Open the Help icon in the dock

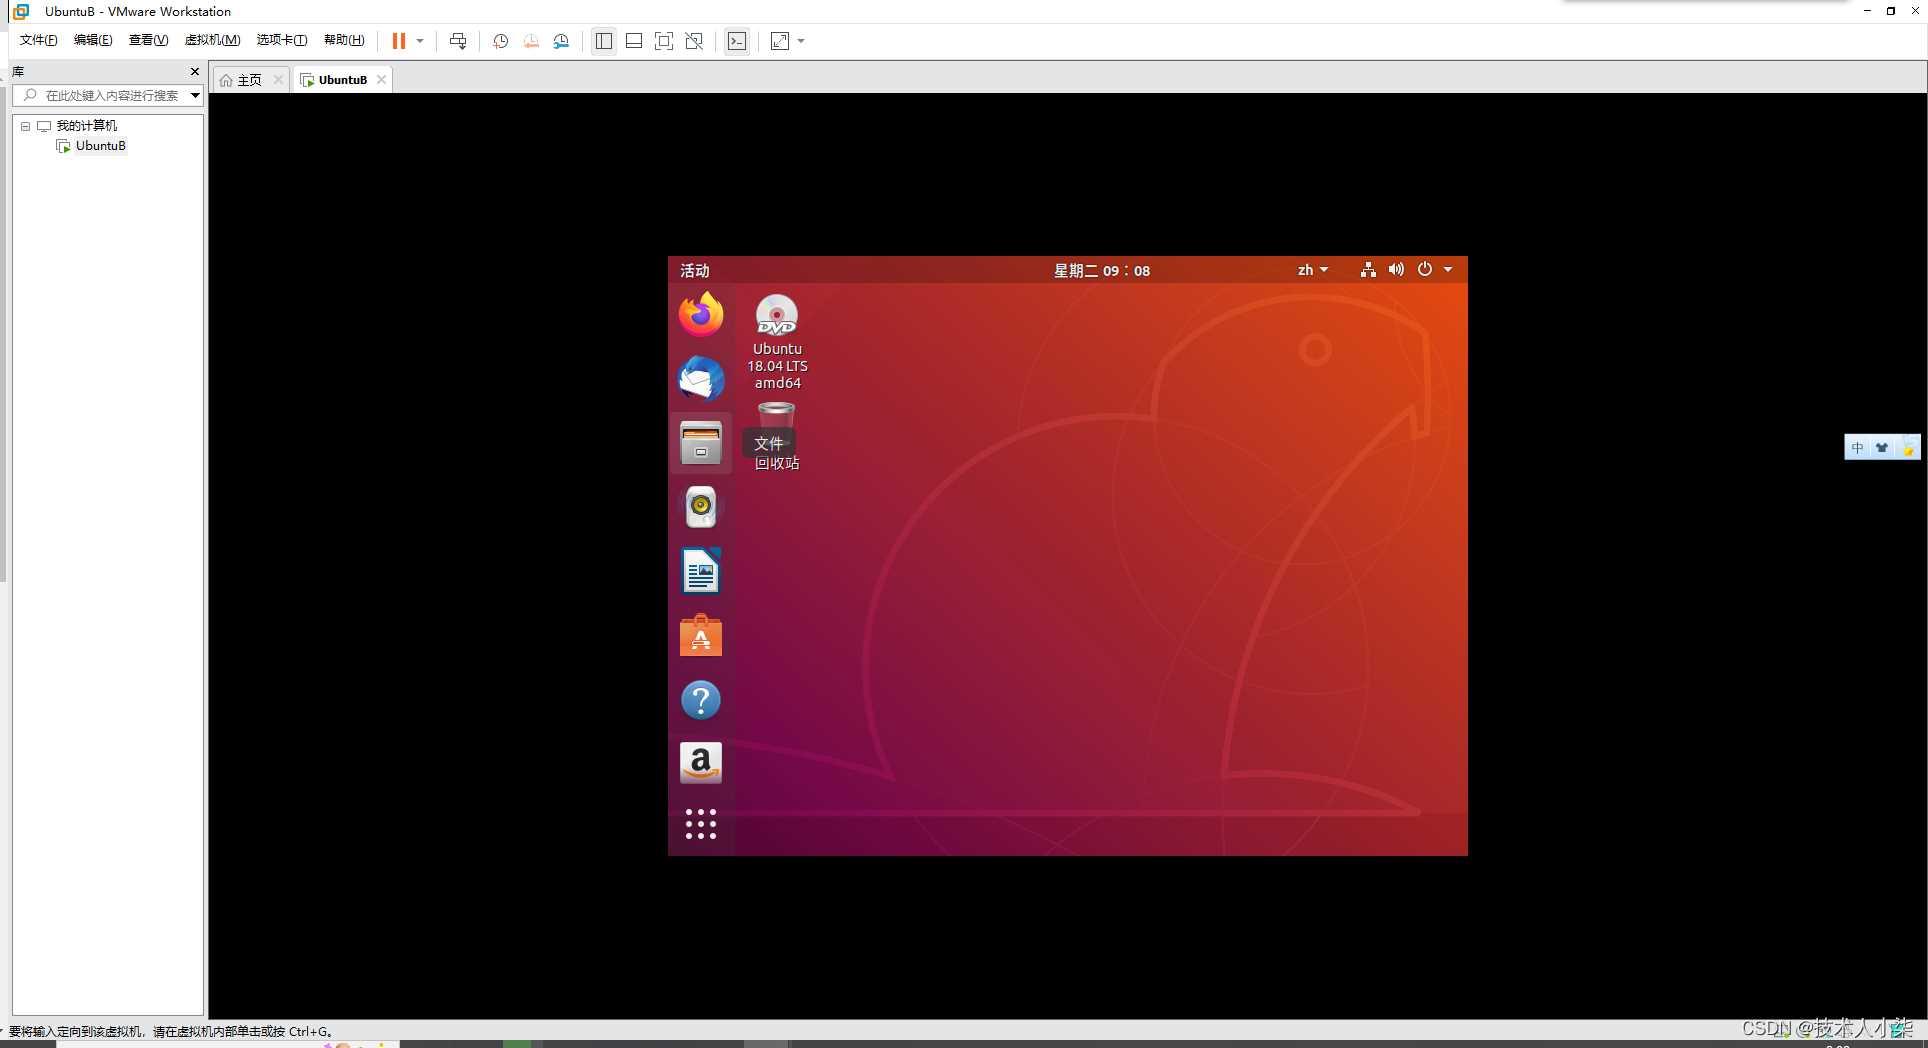point(701,700)
